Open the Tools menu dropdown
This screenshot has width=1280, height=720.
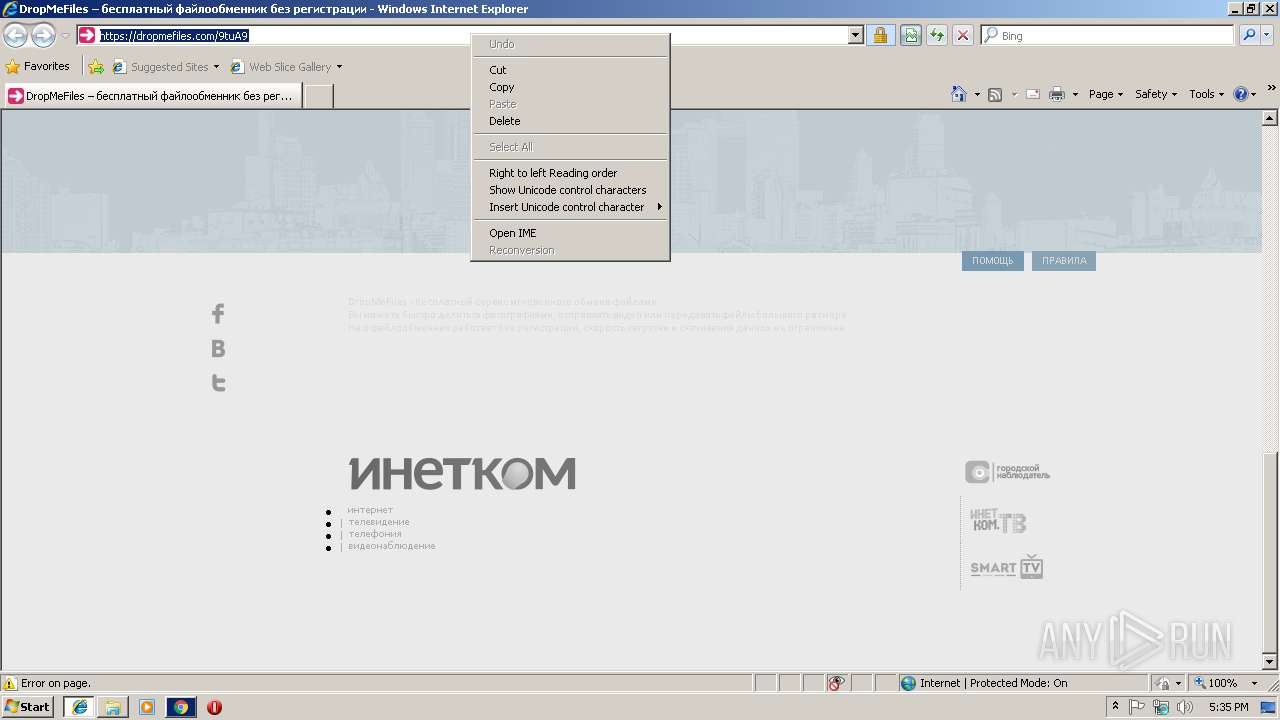pos(1206,94)
